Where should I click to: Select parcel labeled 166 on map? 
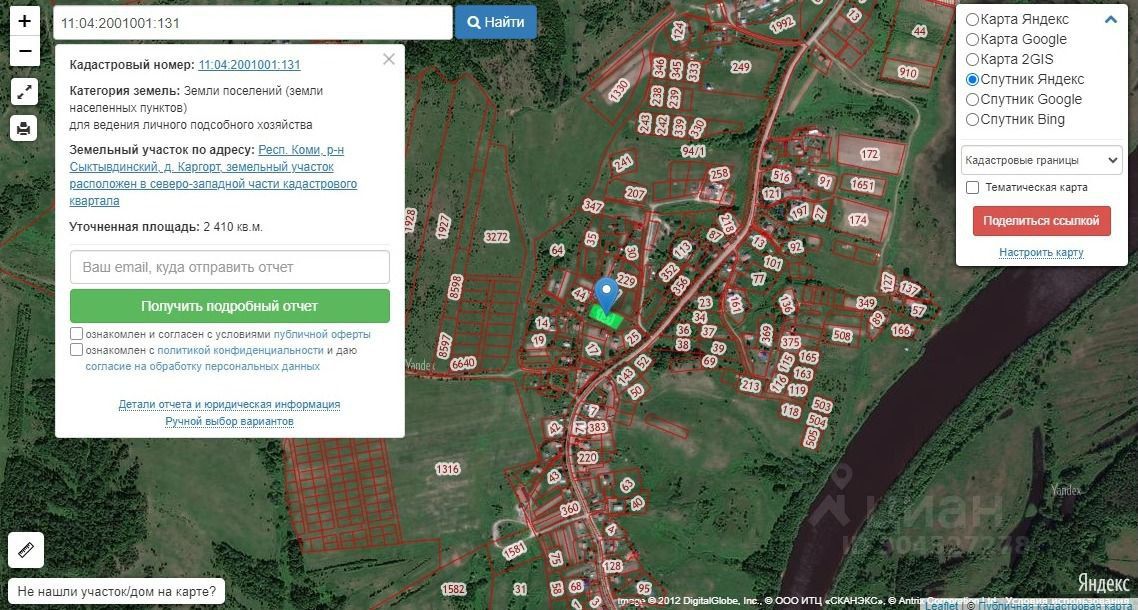(x=901, y=330)
